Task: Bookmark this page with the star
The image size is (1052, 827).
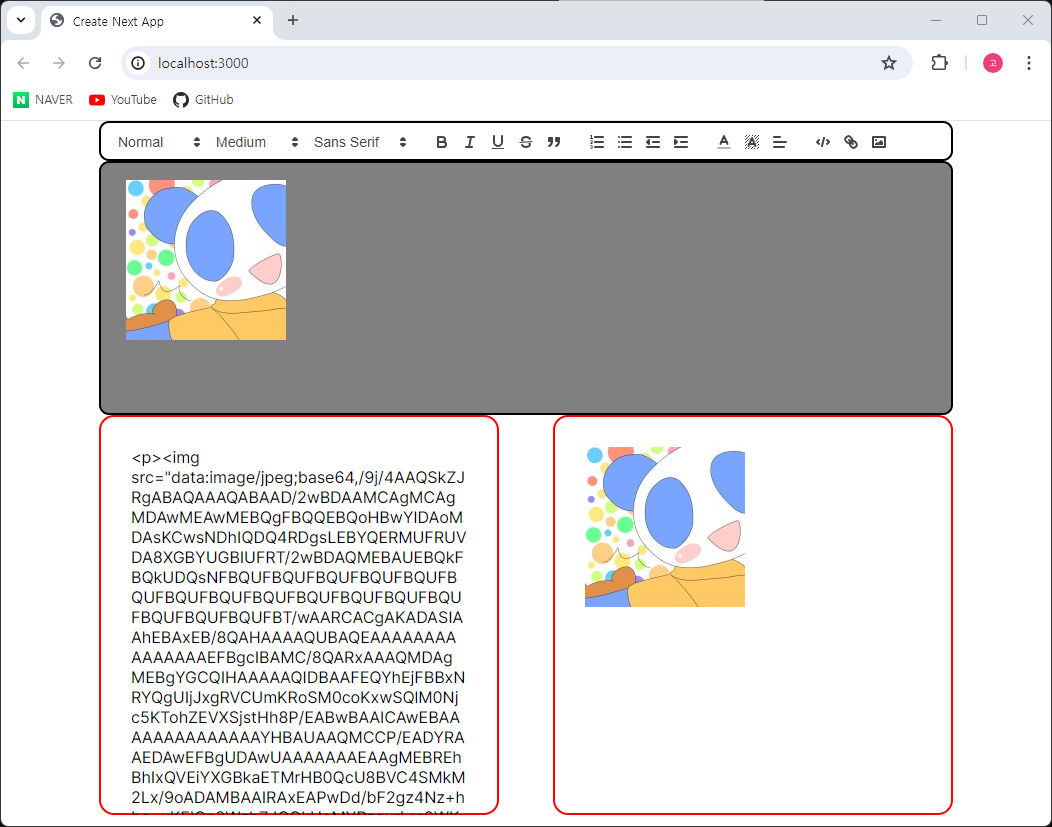Action: [x=889, y=63]
